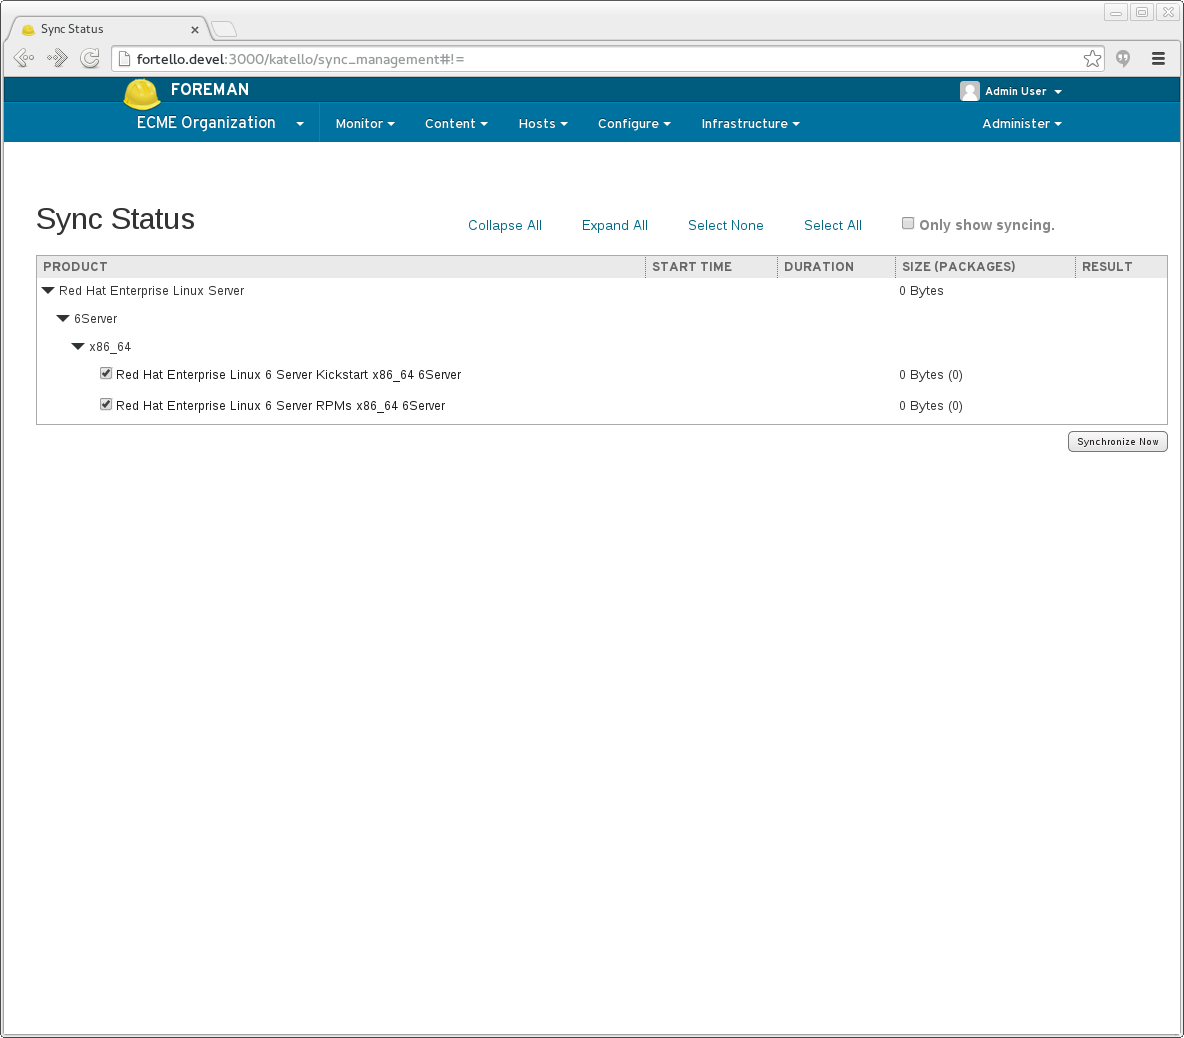Image resolution: width=1184 pixels, height=1038 pixels.
Task: Click the Synchronize Now button
Action: coord(1118,442)
